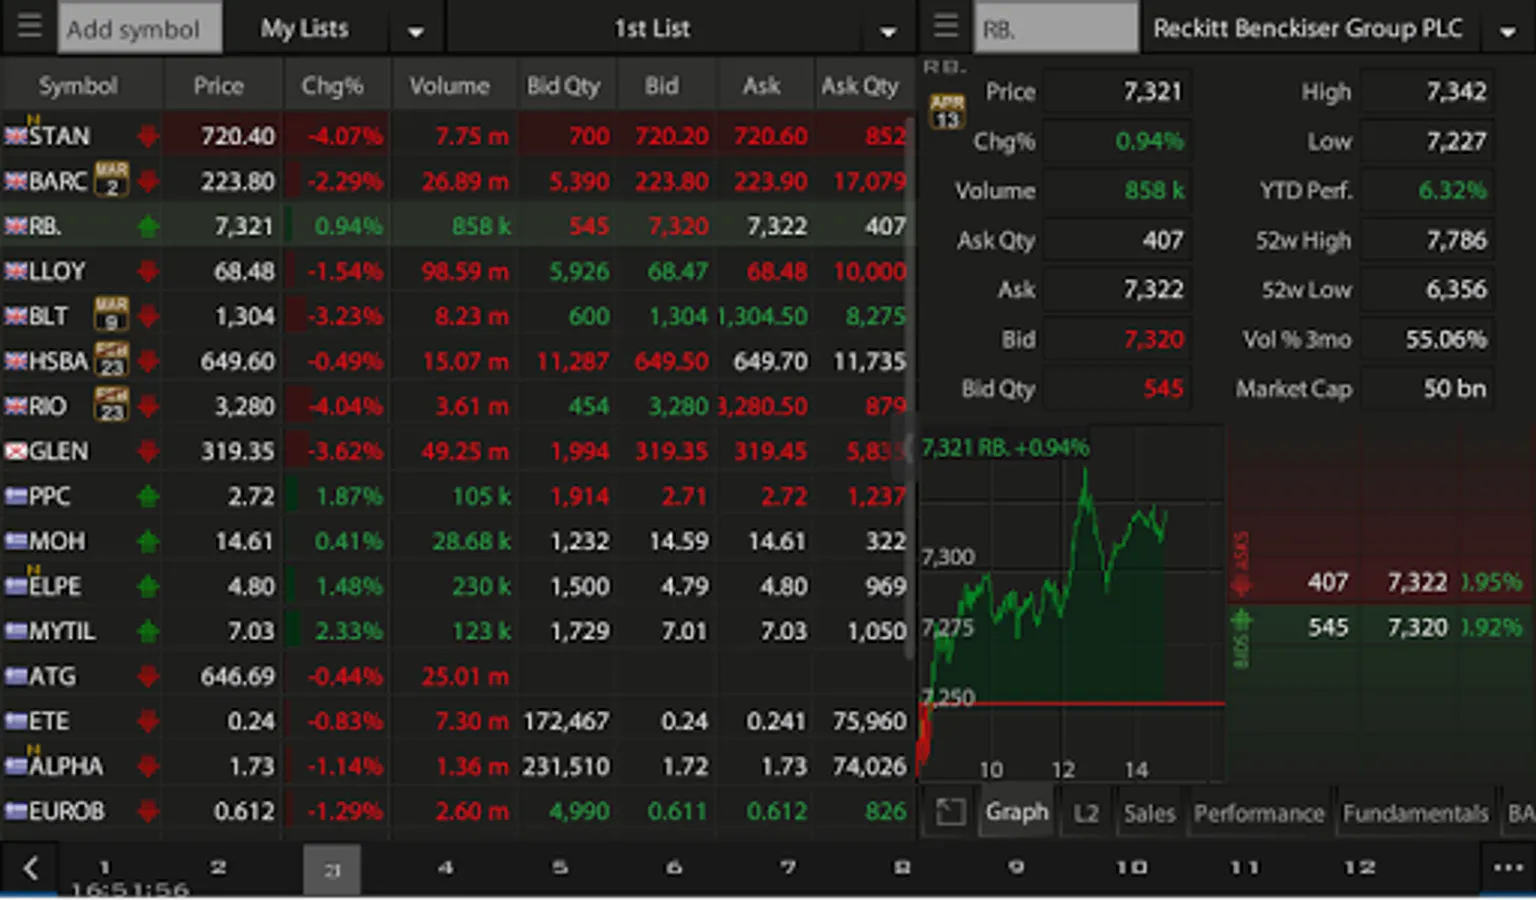This screenshot has width=1536, height=900.
Task: Open the more options ellipsis in bottom bar
Action: [1507, 867]
